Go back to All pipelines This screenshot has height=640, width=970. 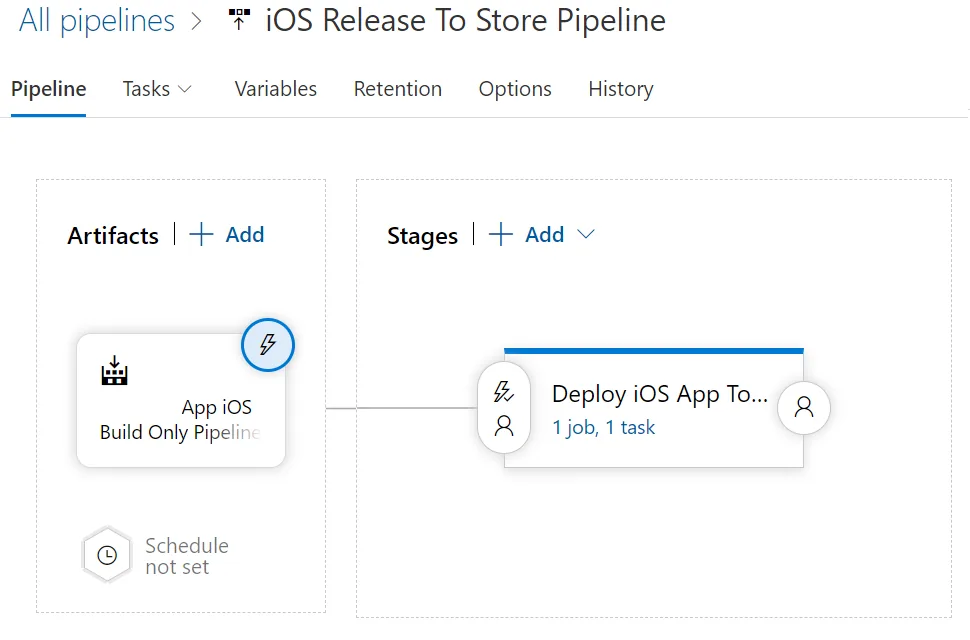pos(97,20)
